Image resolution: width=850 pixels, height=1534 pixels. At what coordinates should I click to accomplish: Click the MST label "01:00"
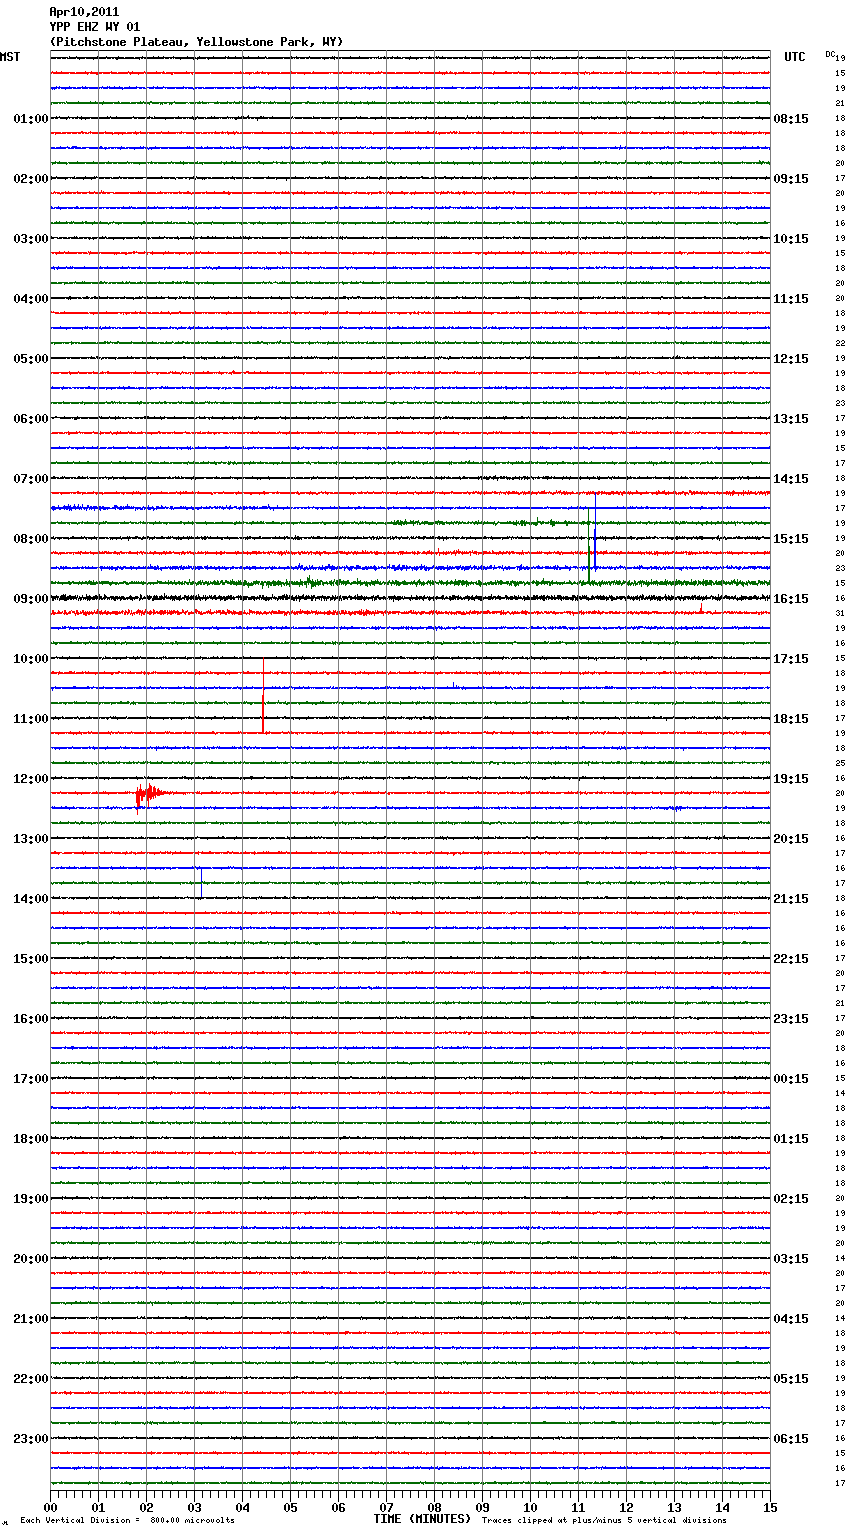(x=31, y=119)
